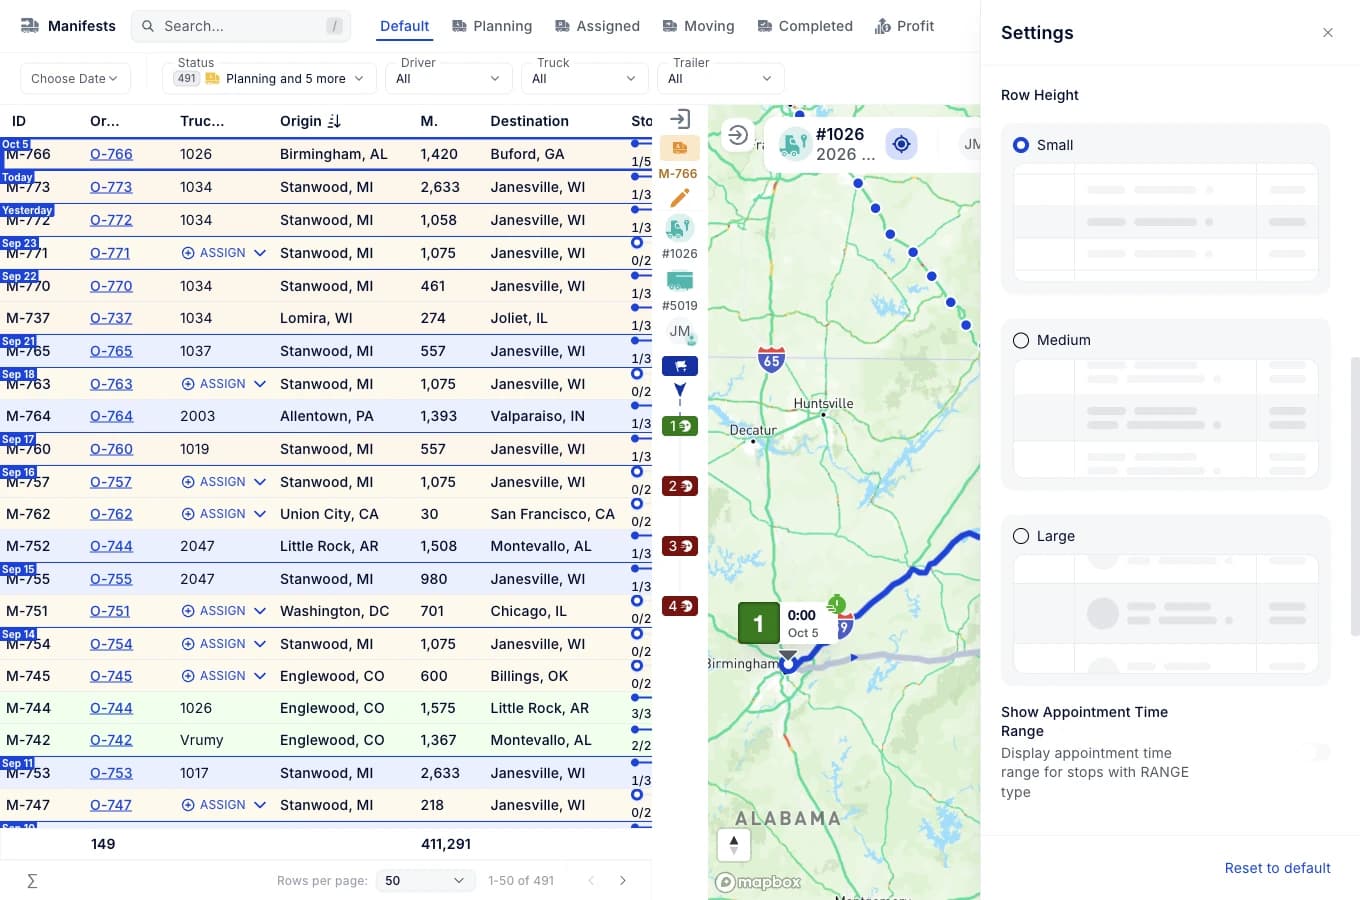Switch to the Completed tab

point(805,27)
